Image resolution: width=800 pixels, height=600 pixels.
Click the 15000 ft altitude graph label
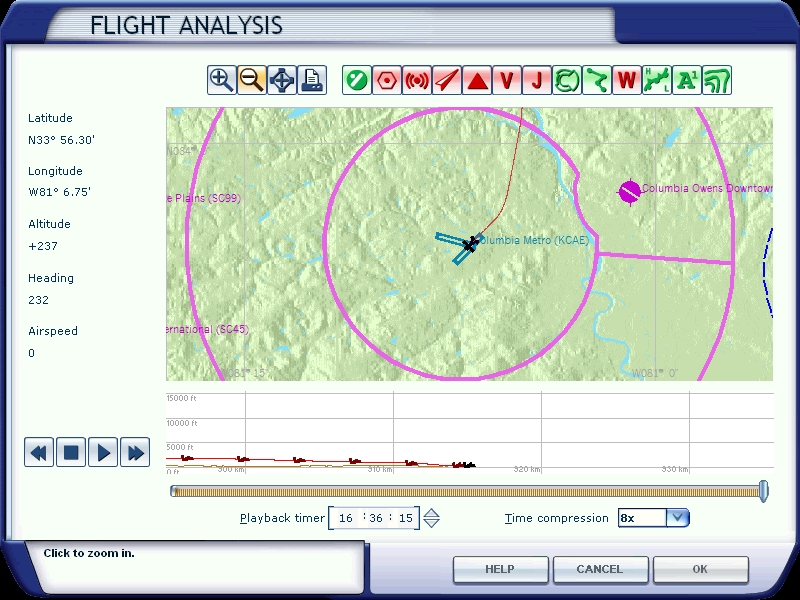click(181, 398)
